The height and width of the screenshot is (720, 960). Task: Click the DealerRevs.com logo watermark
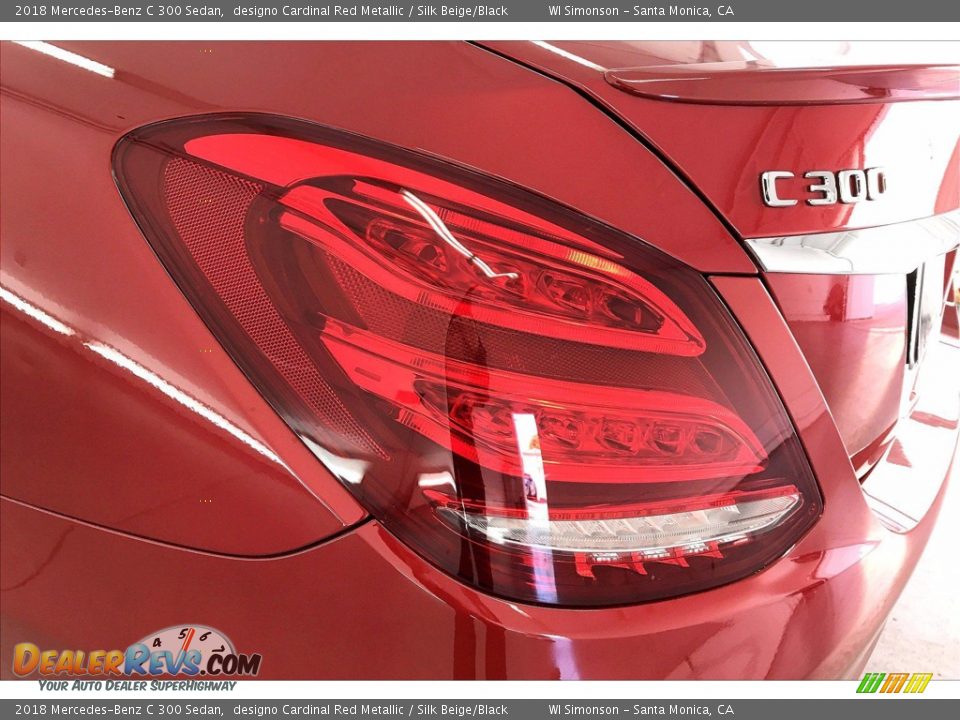tap(136, 661)
